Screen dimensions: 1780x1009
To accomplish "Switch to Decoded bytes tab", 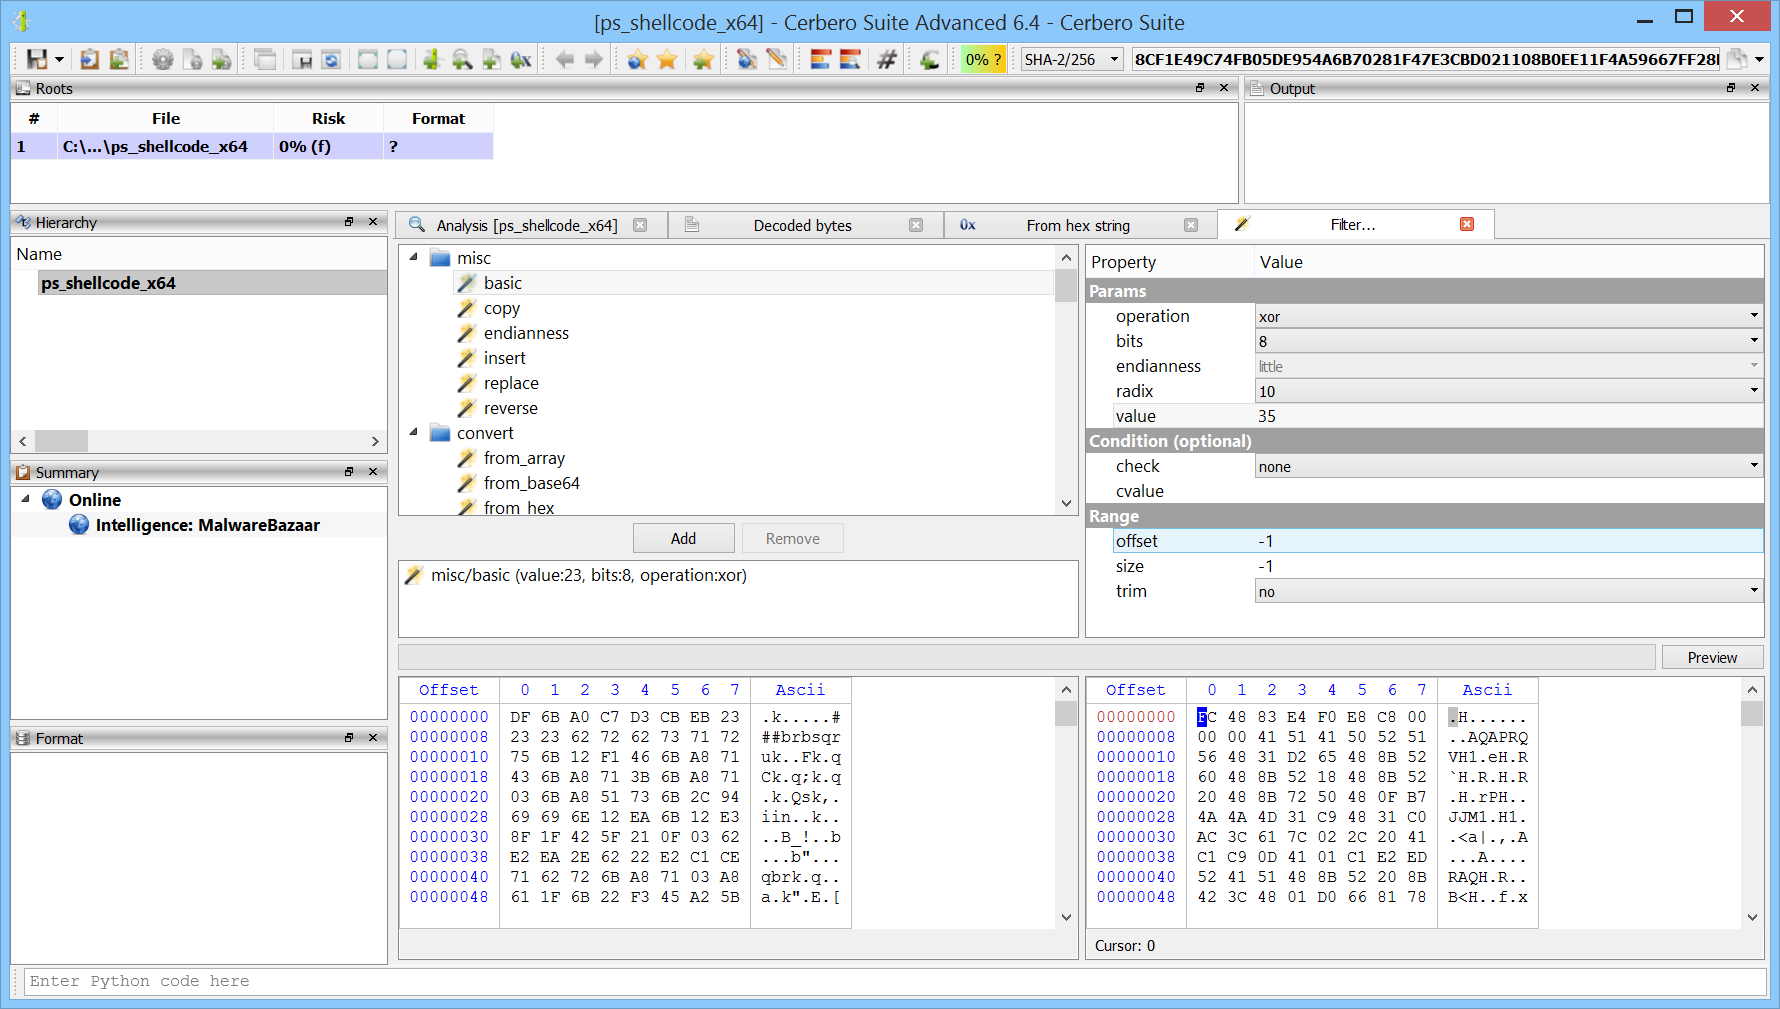I will [x=803, y=225].
